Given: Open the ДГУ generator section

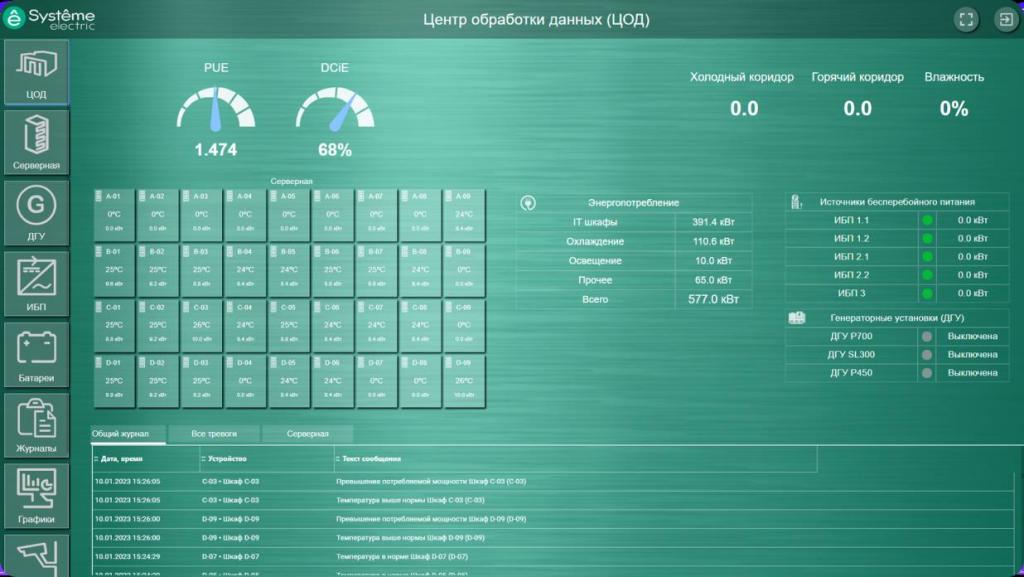Looking at the screenshot, I should click(36, 213).
